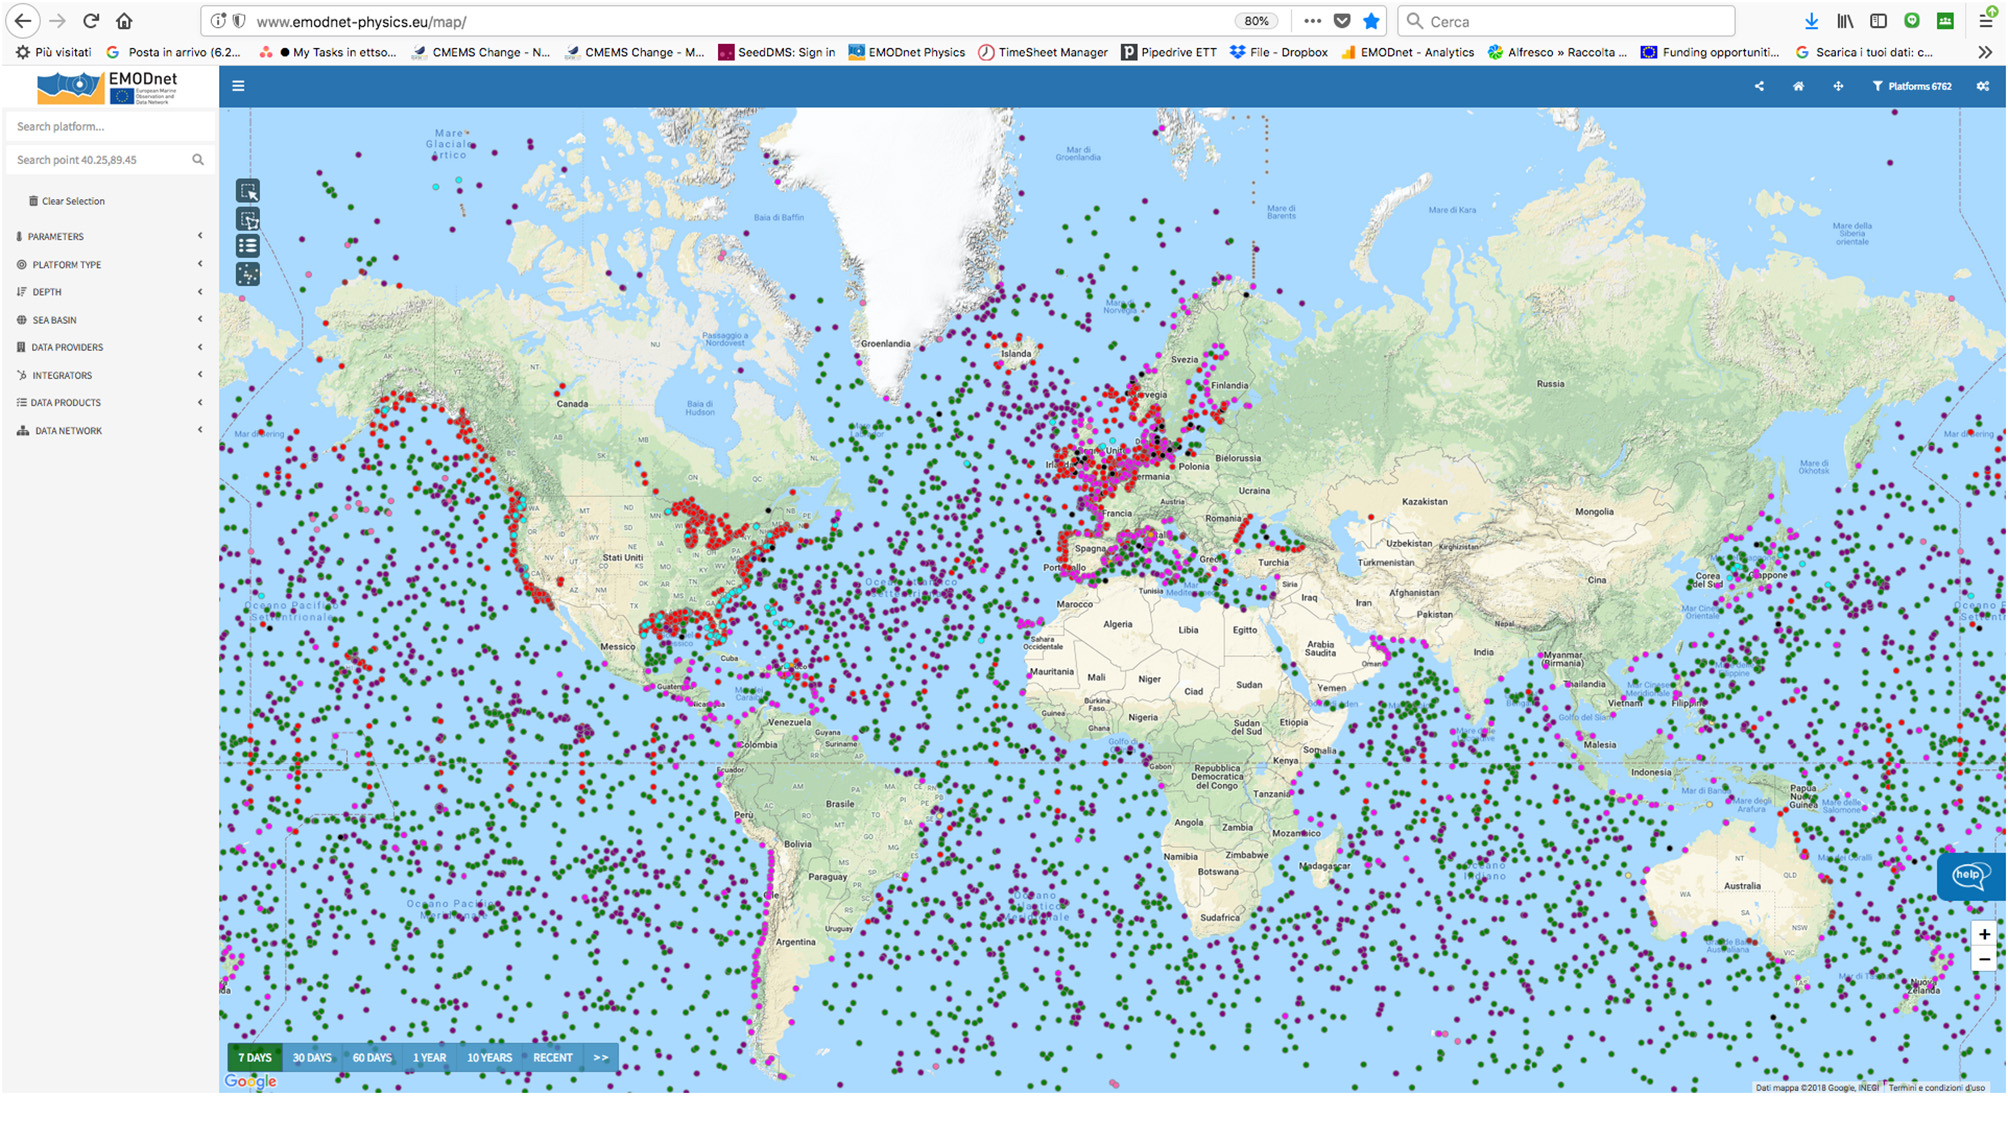Open the DATA PRODUCTS menu item
Image resolution: width=2008 pixels, height=1125 pixels.
[x=65, y=403]
